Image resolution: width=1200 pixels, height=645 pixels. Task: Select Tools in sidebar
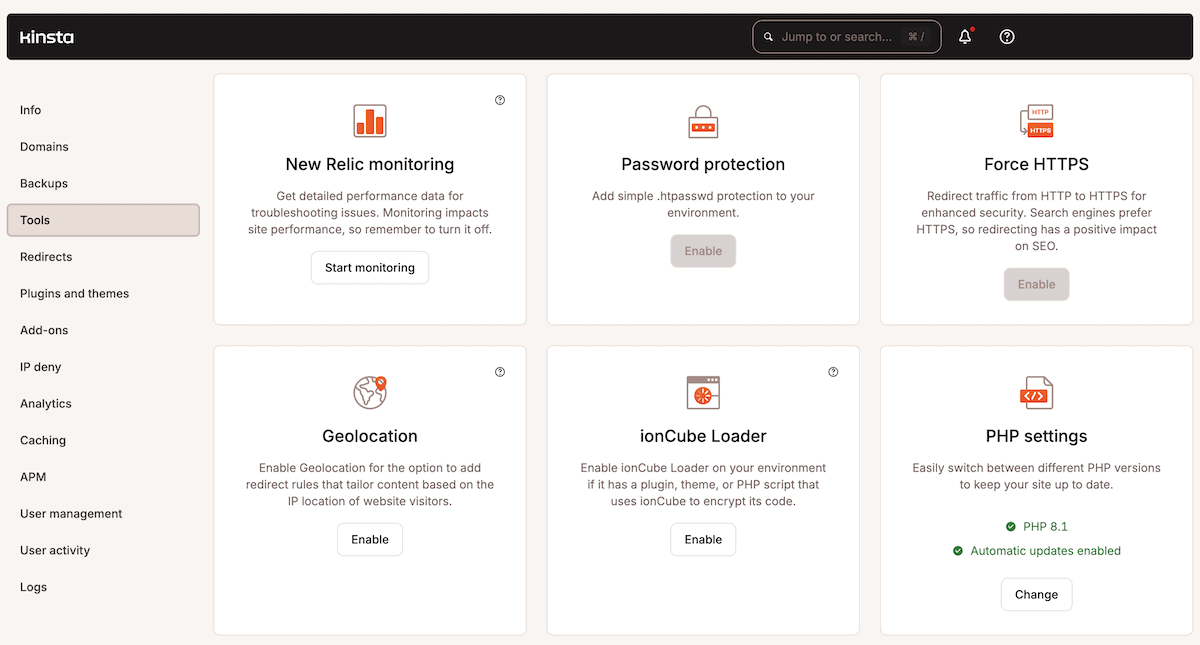click(x=103, y=220)
